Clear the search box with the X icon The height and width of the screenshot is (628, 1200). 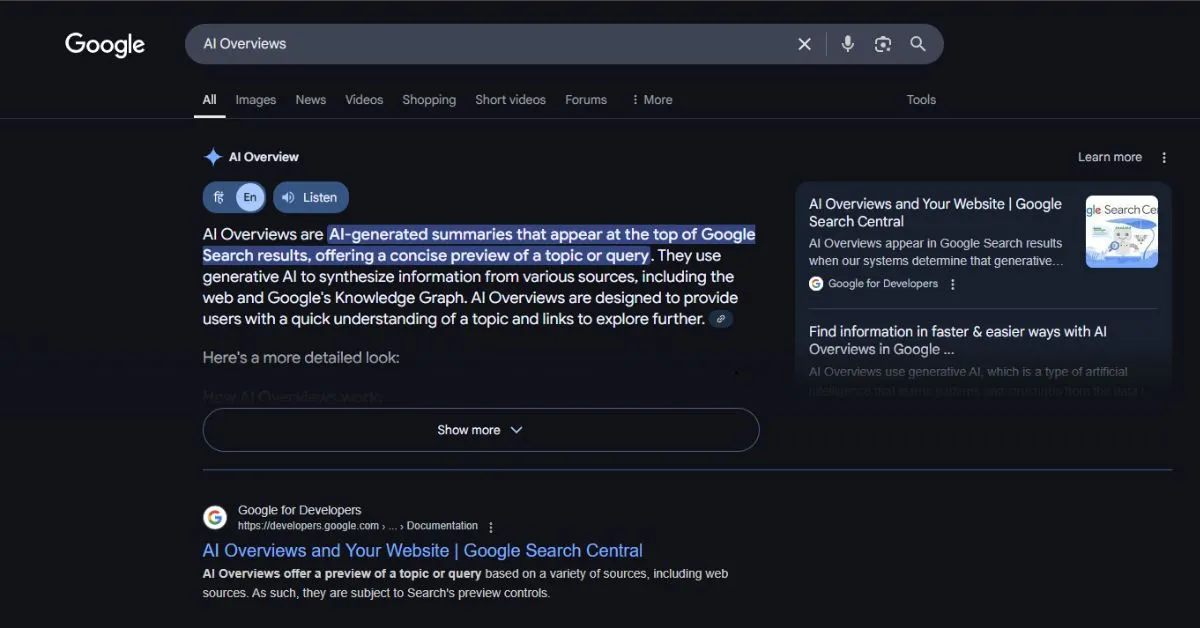pos(804,44)
